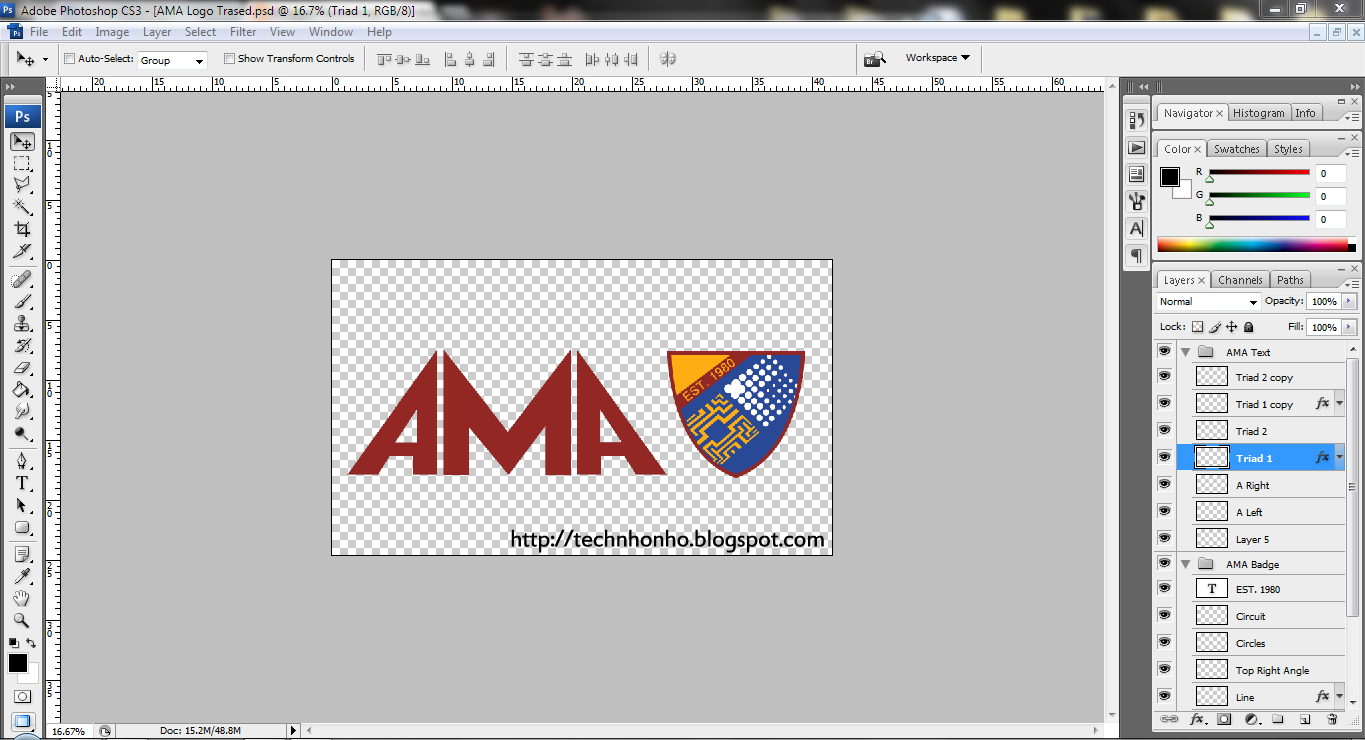Enable the Show Transform Controls checkbox
1365x740 pixels.
coord(229,58)
